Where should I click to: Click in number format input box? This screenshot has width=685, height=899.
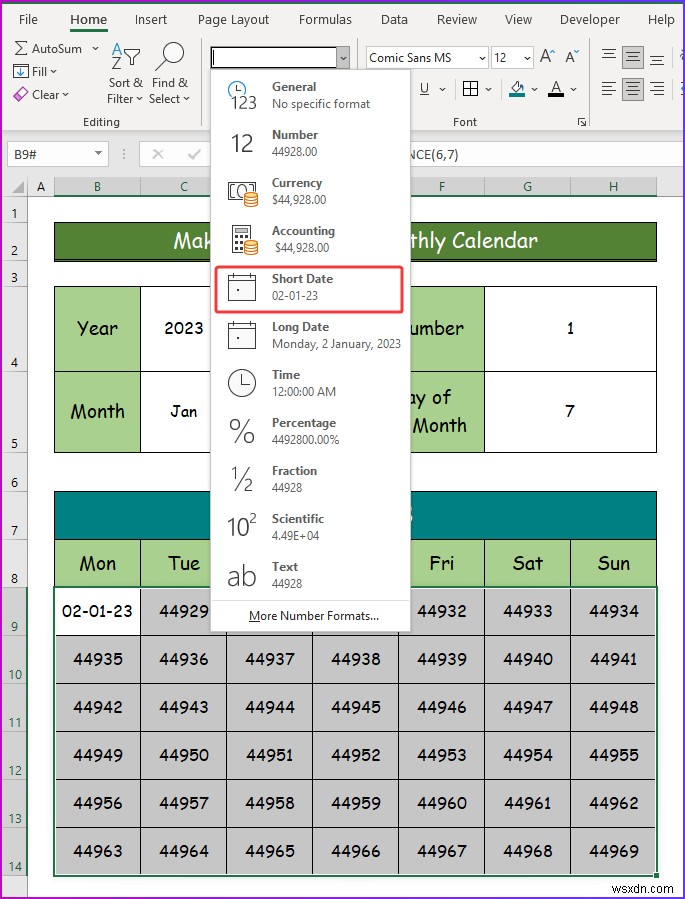274,57
